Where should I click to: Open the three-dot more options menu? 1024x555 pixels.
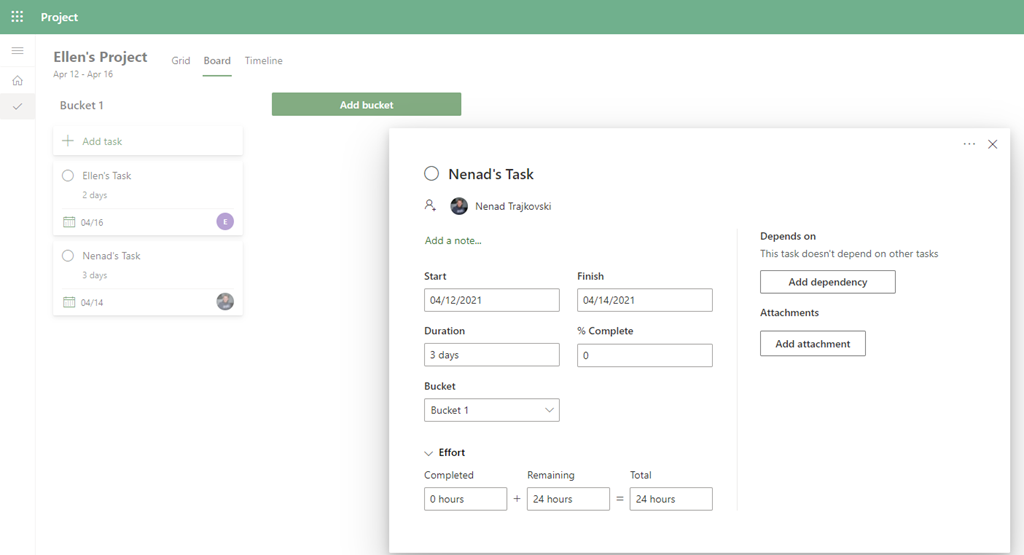pos(969,144)
